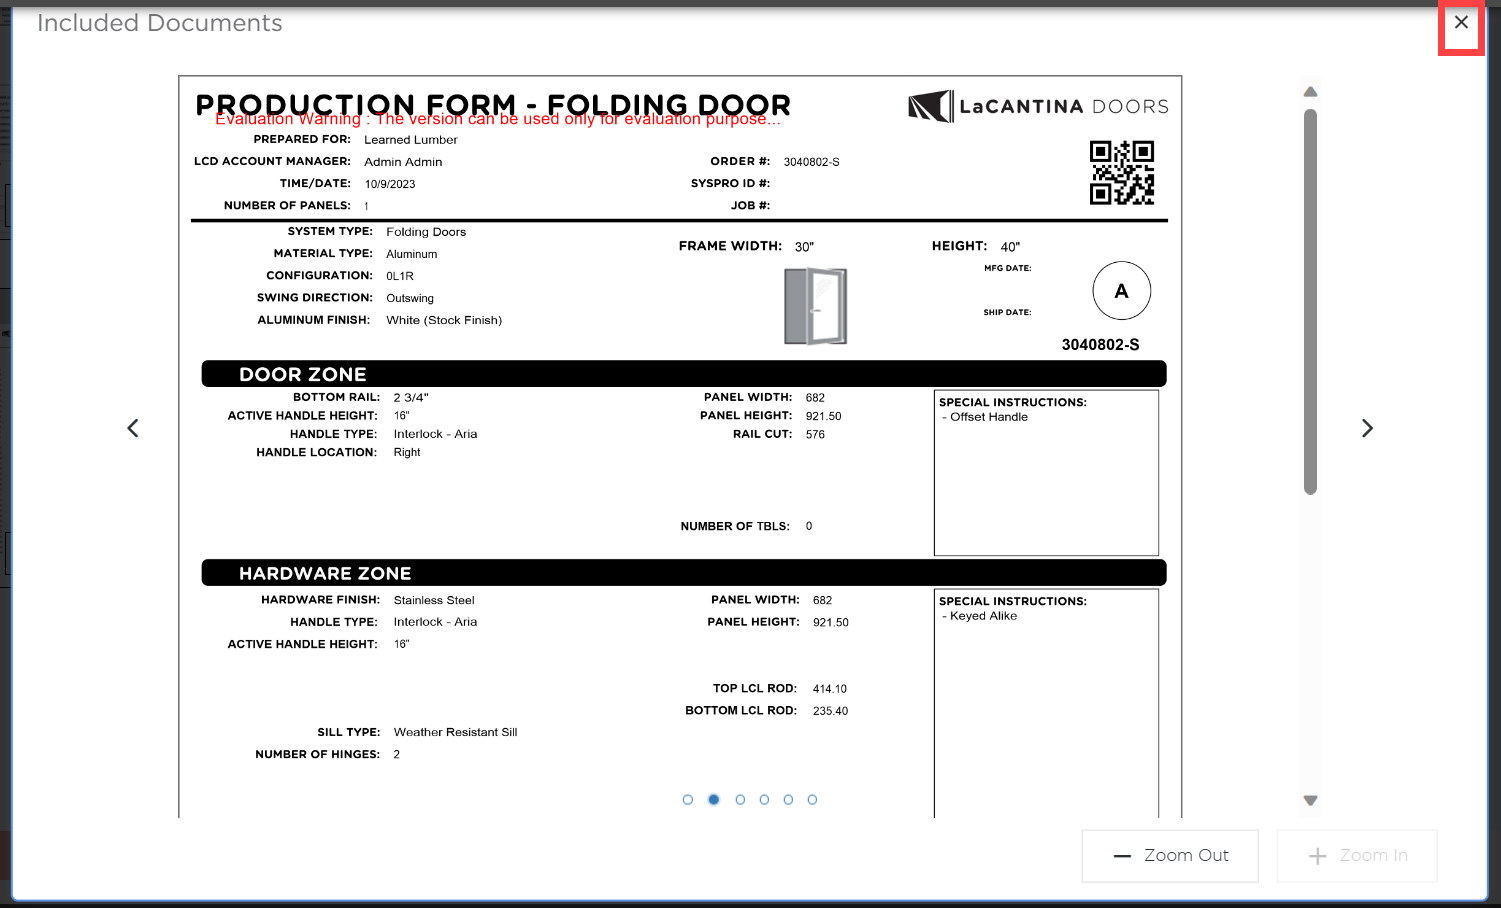Screen dimensions: 1501x909
Task: Click the scrollbar down arrow
Action: pyautogui.click(x=1311, y=801)
